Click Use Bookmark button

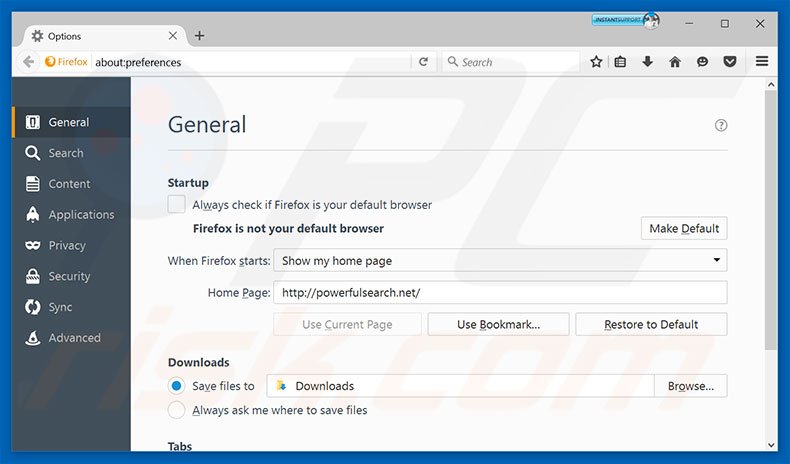[x=498, y=324]
